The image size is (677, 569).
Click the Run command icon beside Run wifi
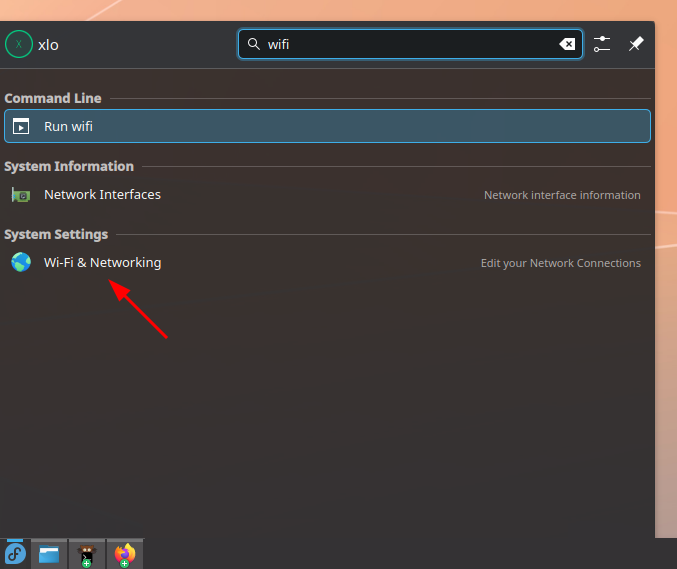pos(21,126)
